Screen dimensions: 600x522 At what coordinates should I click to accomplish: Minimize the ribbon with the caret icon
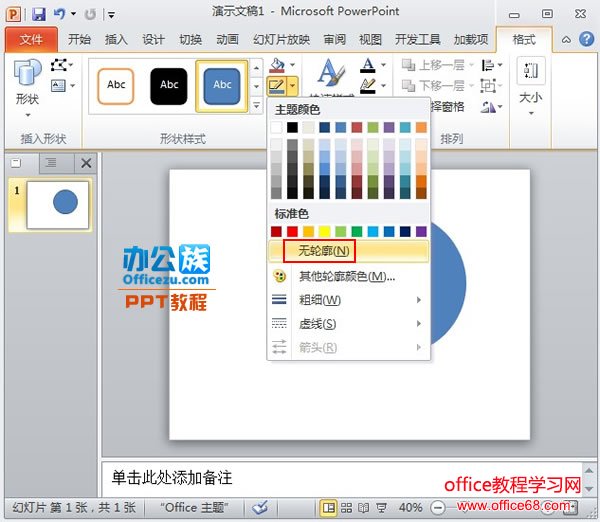[566, 39]
